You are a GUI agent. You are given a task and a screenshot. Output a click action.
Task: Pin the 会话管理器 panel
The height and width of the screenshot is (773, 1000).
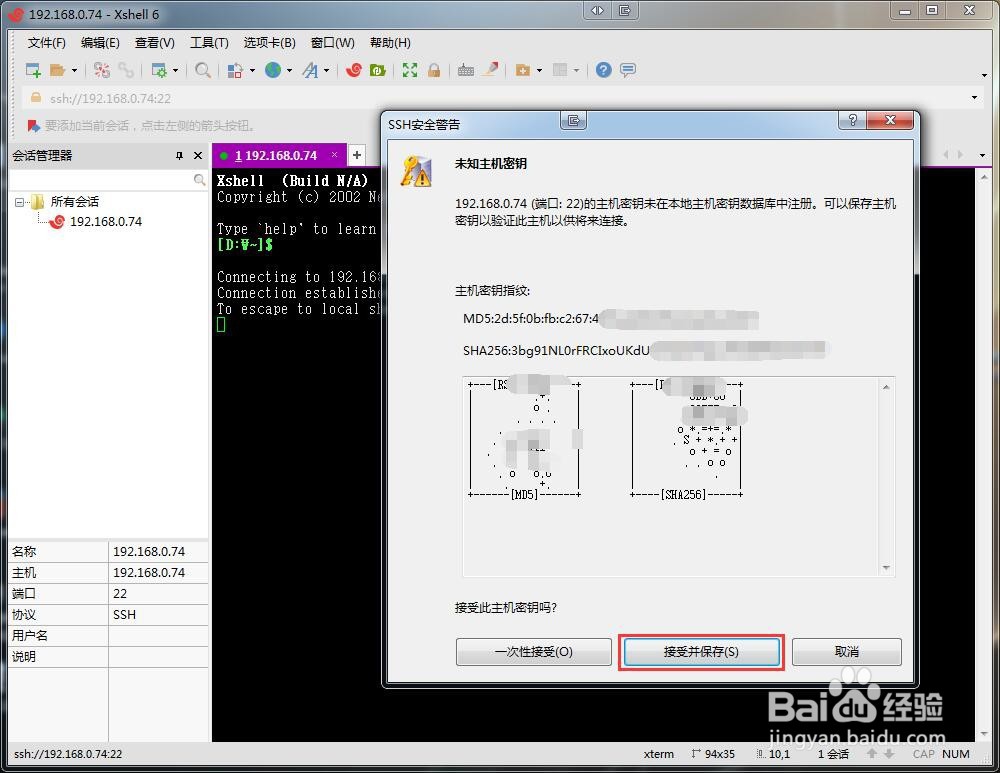[179, 156]
